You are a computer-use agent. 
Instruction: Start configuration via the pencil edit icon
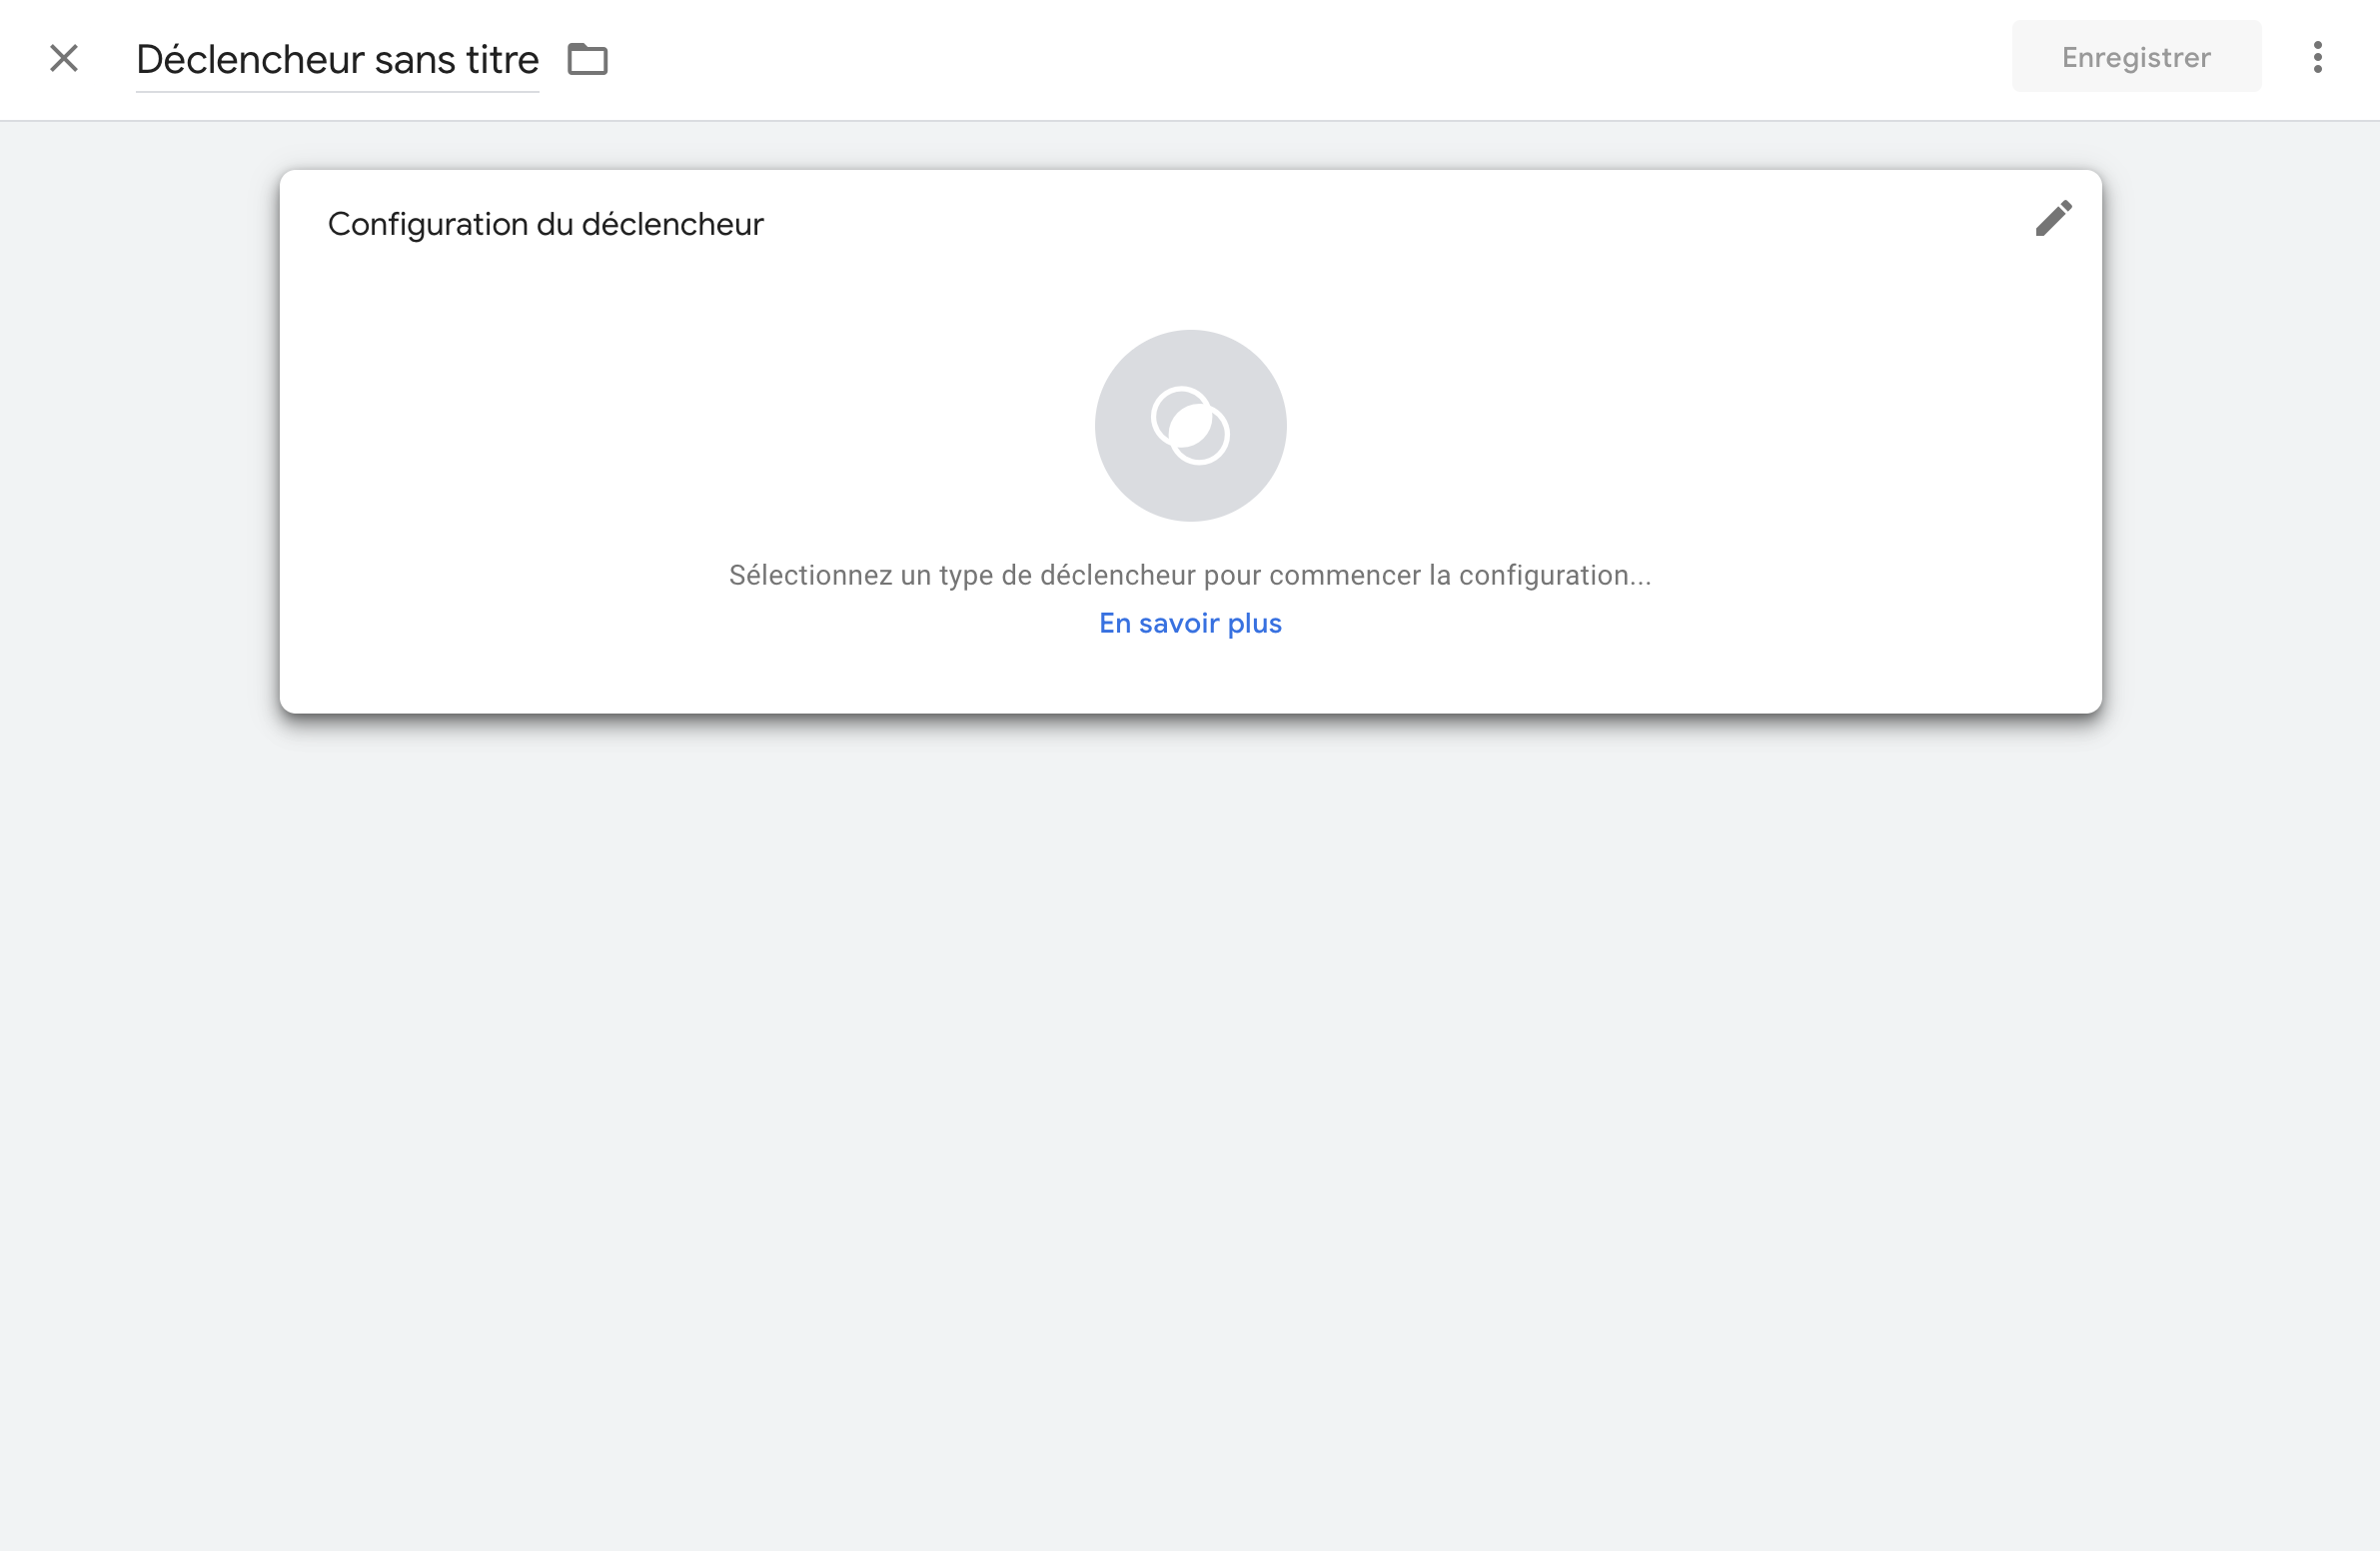pos(2053,218)
